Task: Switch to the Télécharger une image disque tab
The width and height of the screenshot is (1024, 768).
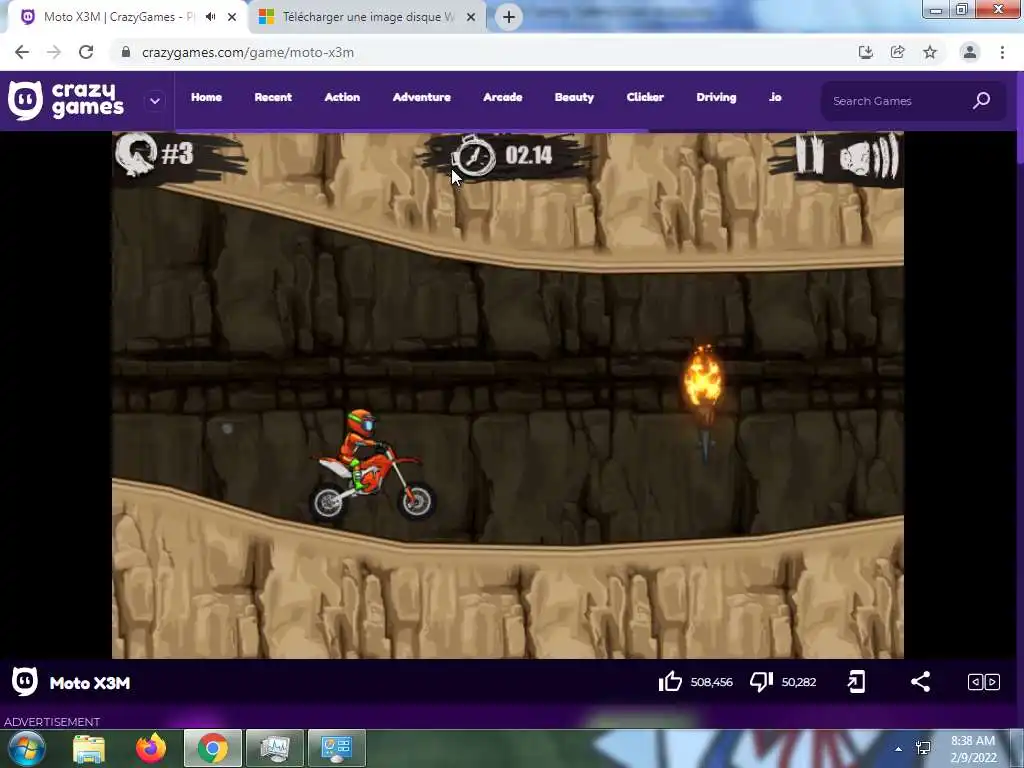Action: click(x=368, y=17)
